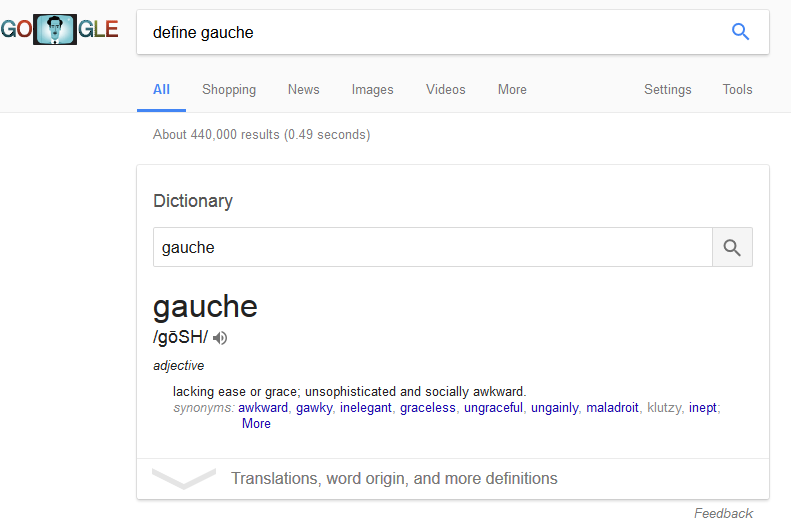This screenshot has height=523, width=791.
Task: Open the Settings menu
Action: point(667,89)
